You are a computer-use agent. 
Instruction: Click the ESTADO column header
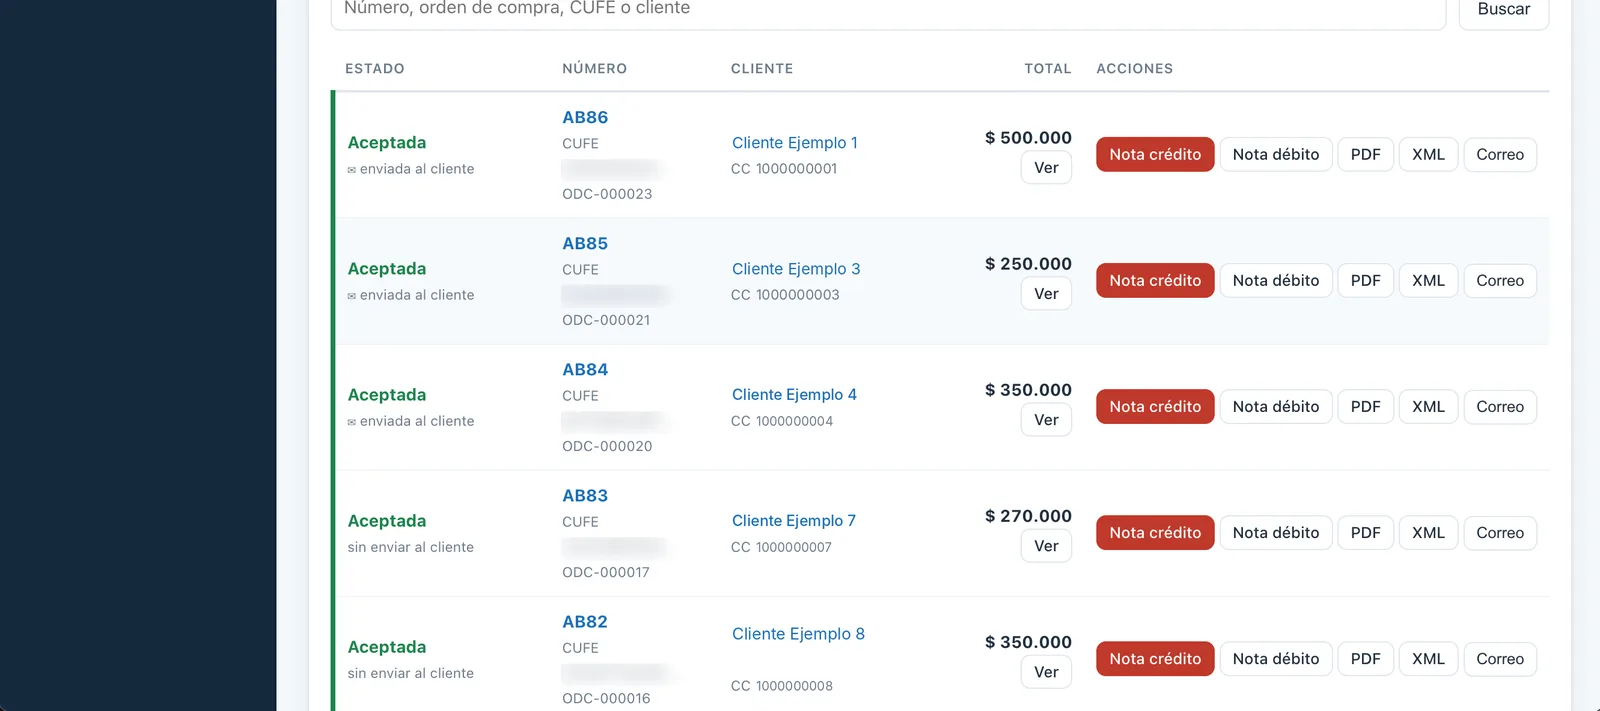375,68
